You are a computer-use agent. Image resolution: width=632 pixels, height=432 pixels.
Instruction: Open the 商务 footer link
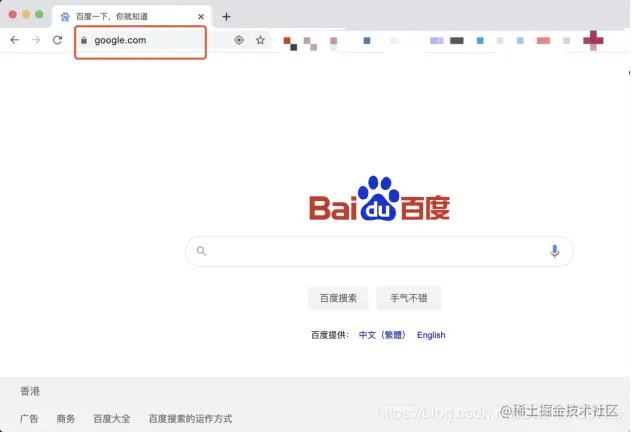pyautogui.click(x=66, y=419)
